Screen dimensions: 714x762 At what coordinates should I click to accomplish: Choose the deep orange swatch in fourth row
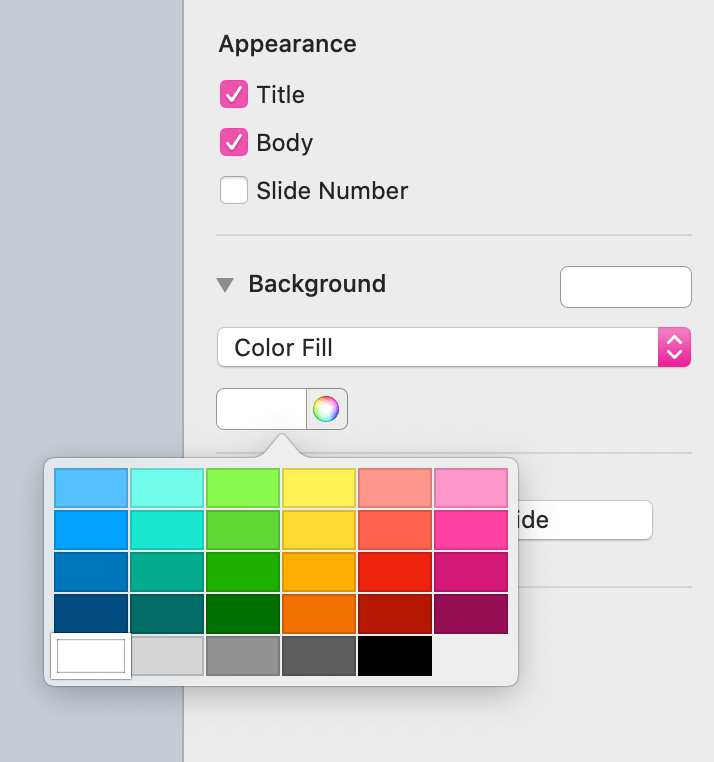[x=319, y=613]
